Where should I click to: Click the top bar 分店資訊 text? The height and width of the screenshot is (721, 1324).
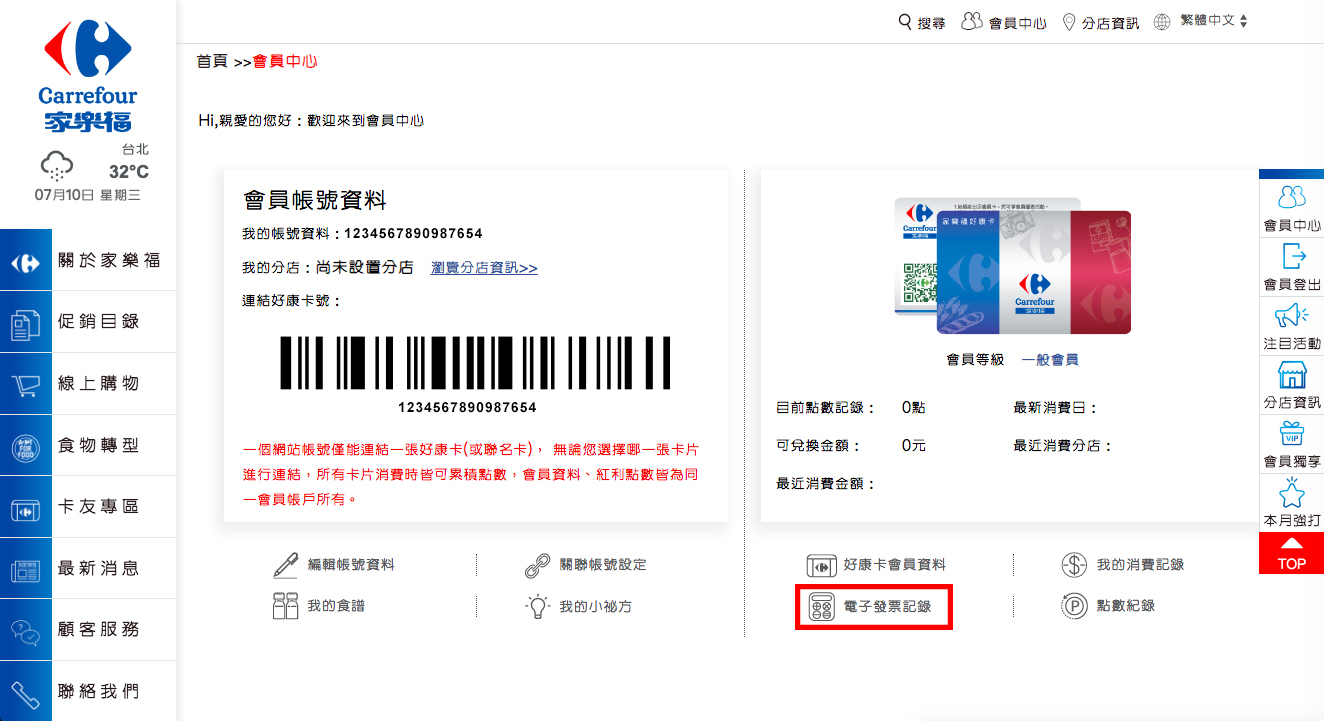(1110, 23)
